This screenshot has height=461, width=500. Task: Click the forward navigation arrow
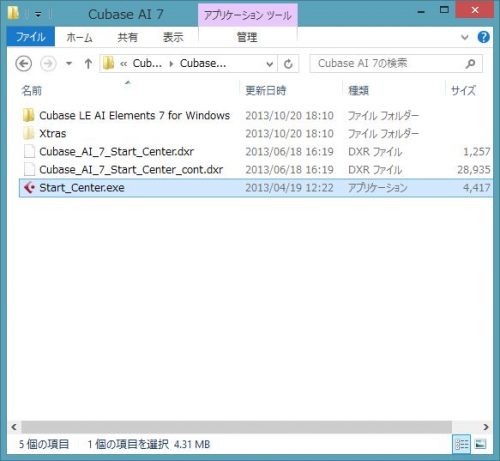[48, 63]
